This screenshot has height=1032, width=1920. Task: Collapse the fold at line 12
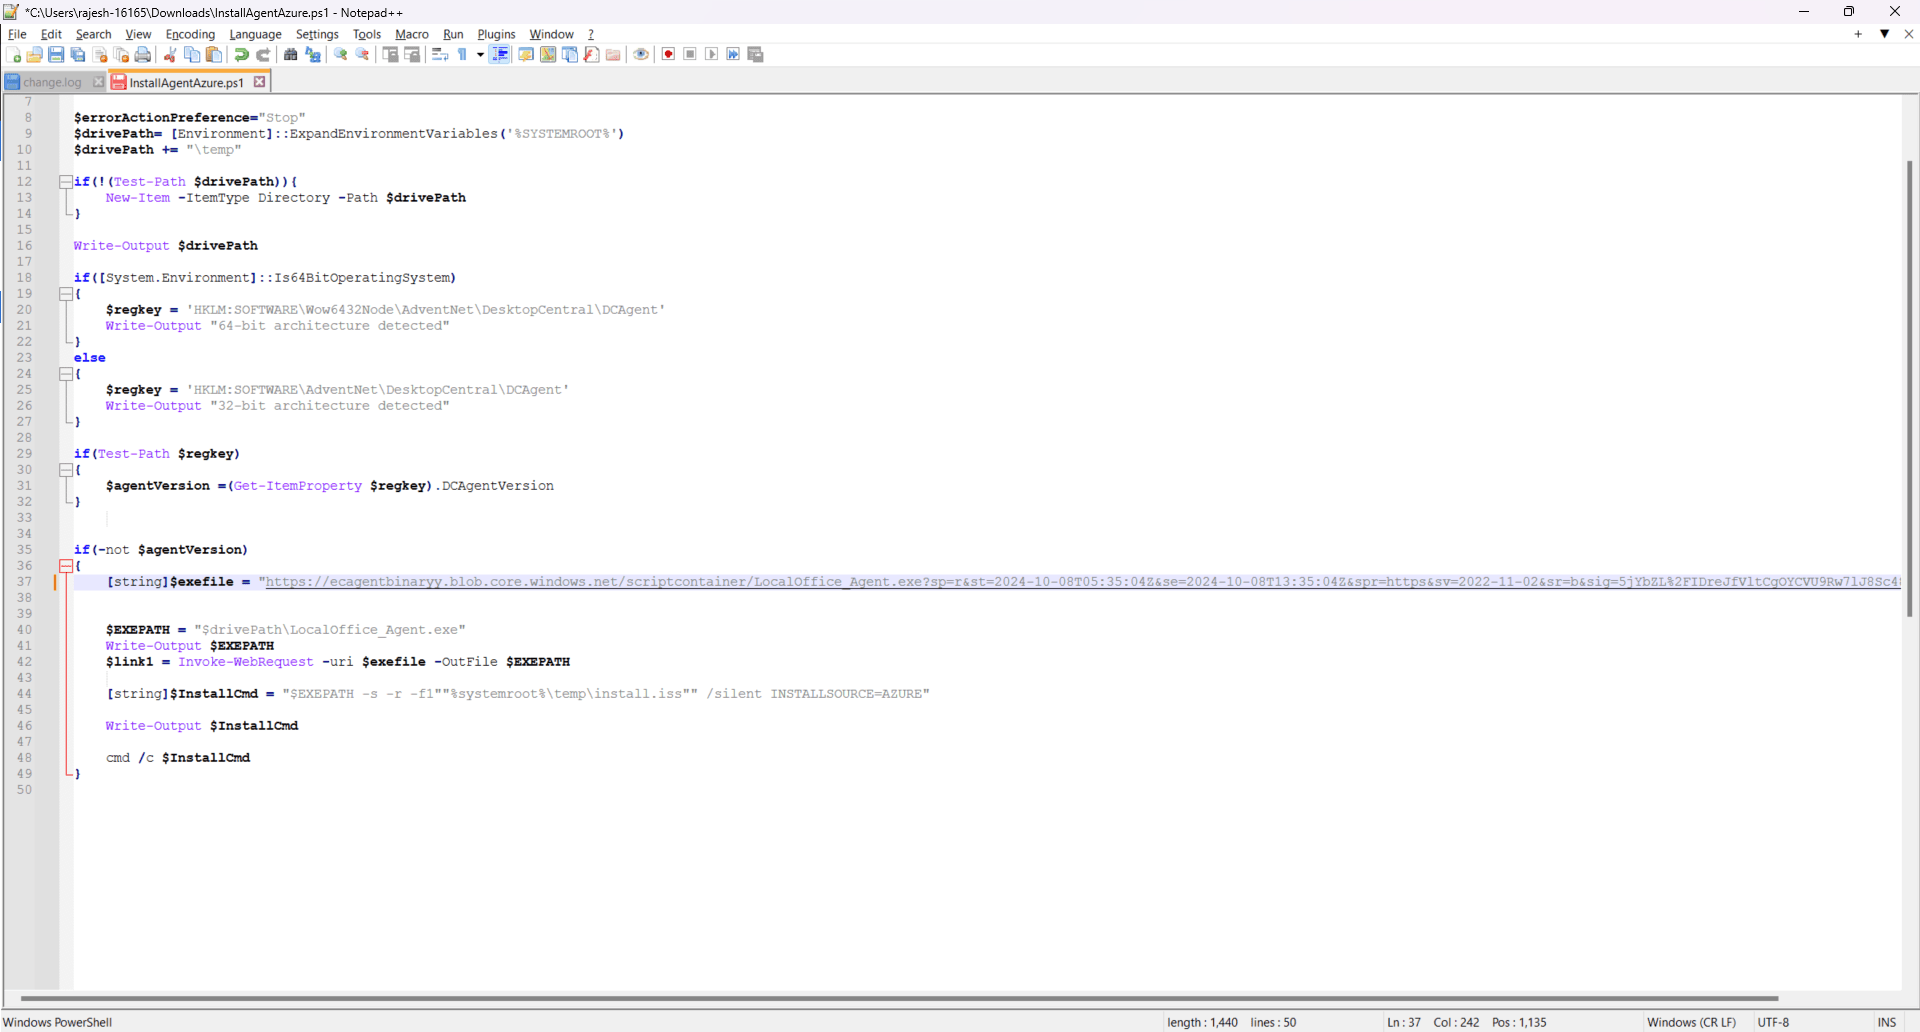[65, 182]
